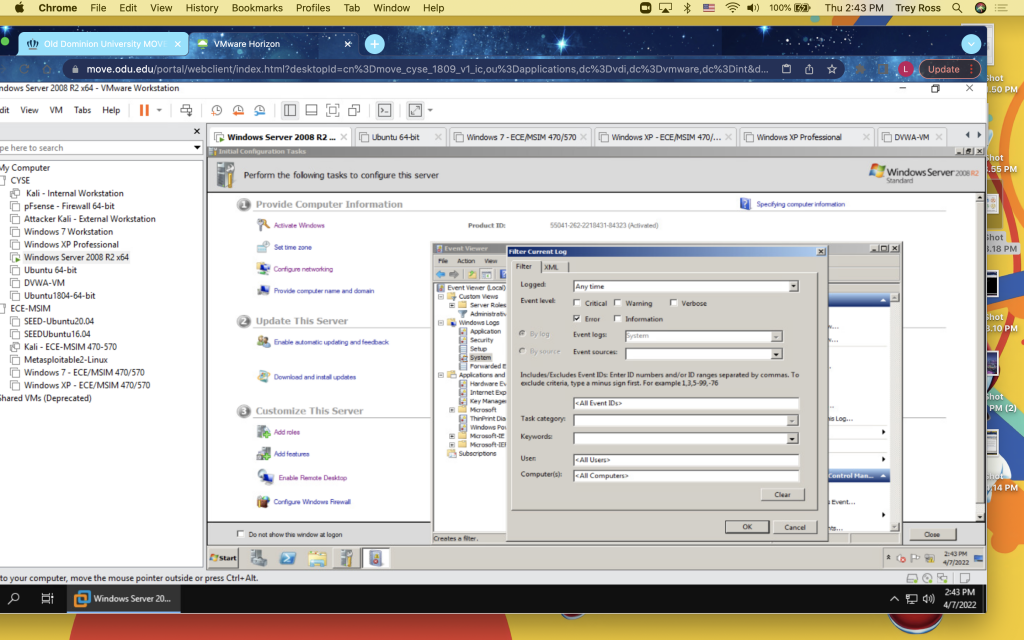Click the Chrome share page icon
The width and height of the screenshot is (1024, 640).
[x=809, y=69]
